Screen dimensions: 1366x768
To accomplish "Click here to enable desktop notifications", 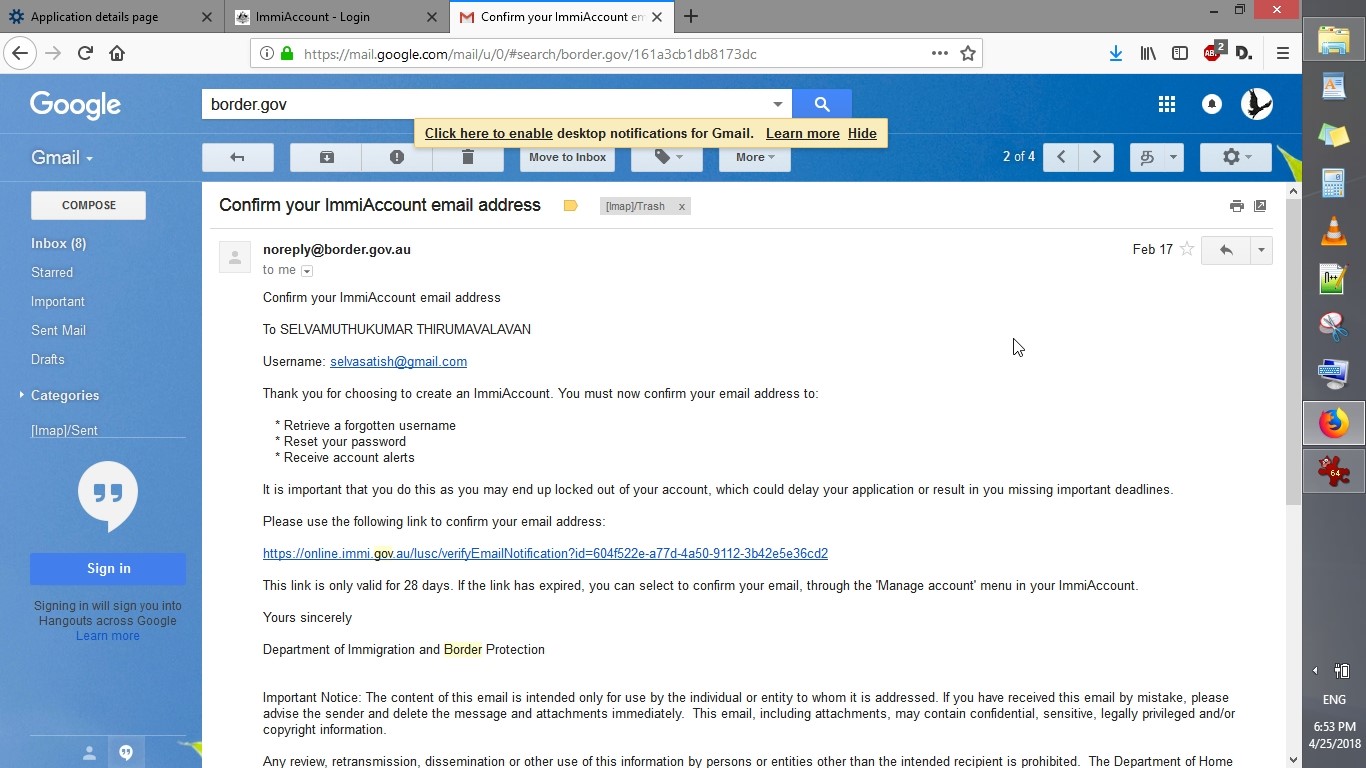I will pyautogui.click(x=489, y=133).
